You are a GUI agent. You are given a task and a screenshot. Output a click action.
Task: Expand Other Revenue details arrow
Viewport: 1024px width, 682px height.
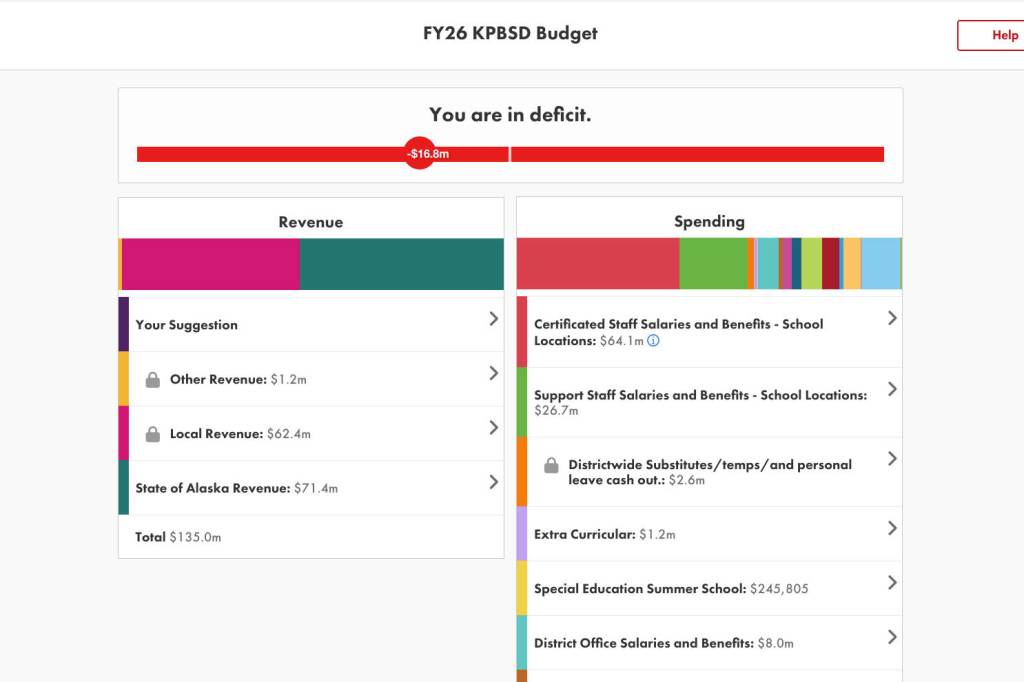(x=493, y=373)
